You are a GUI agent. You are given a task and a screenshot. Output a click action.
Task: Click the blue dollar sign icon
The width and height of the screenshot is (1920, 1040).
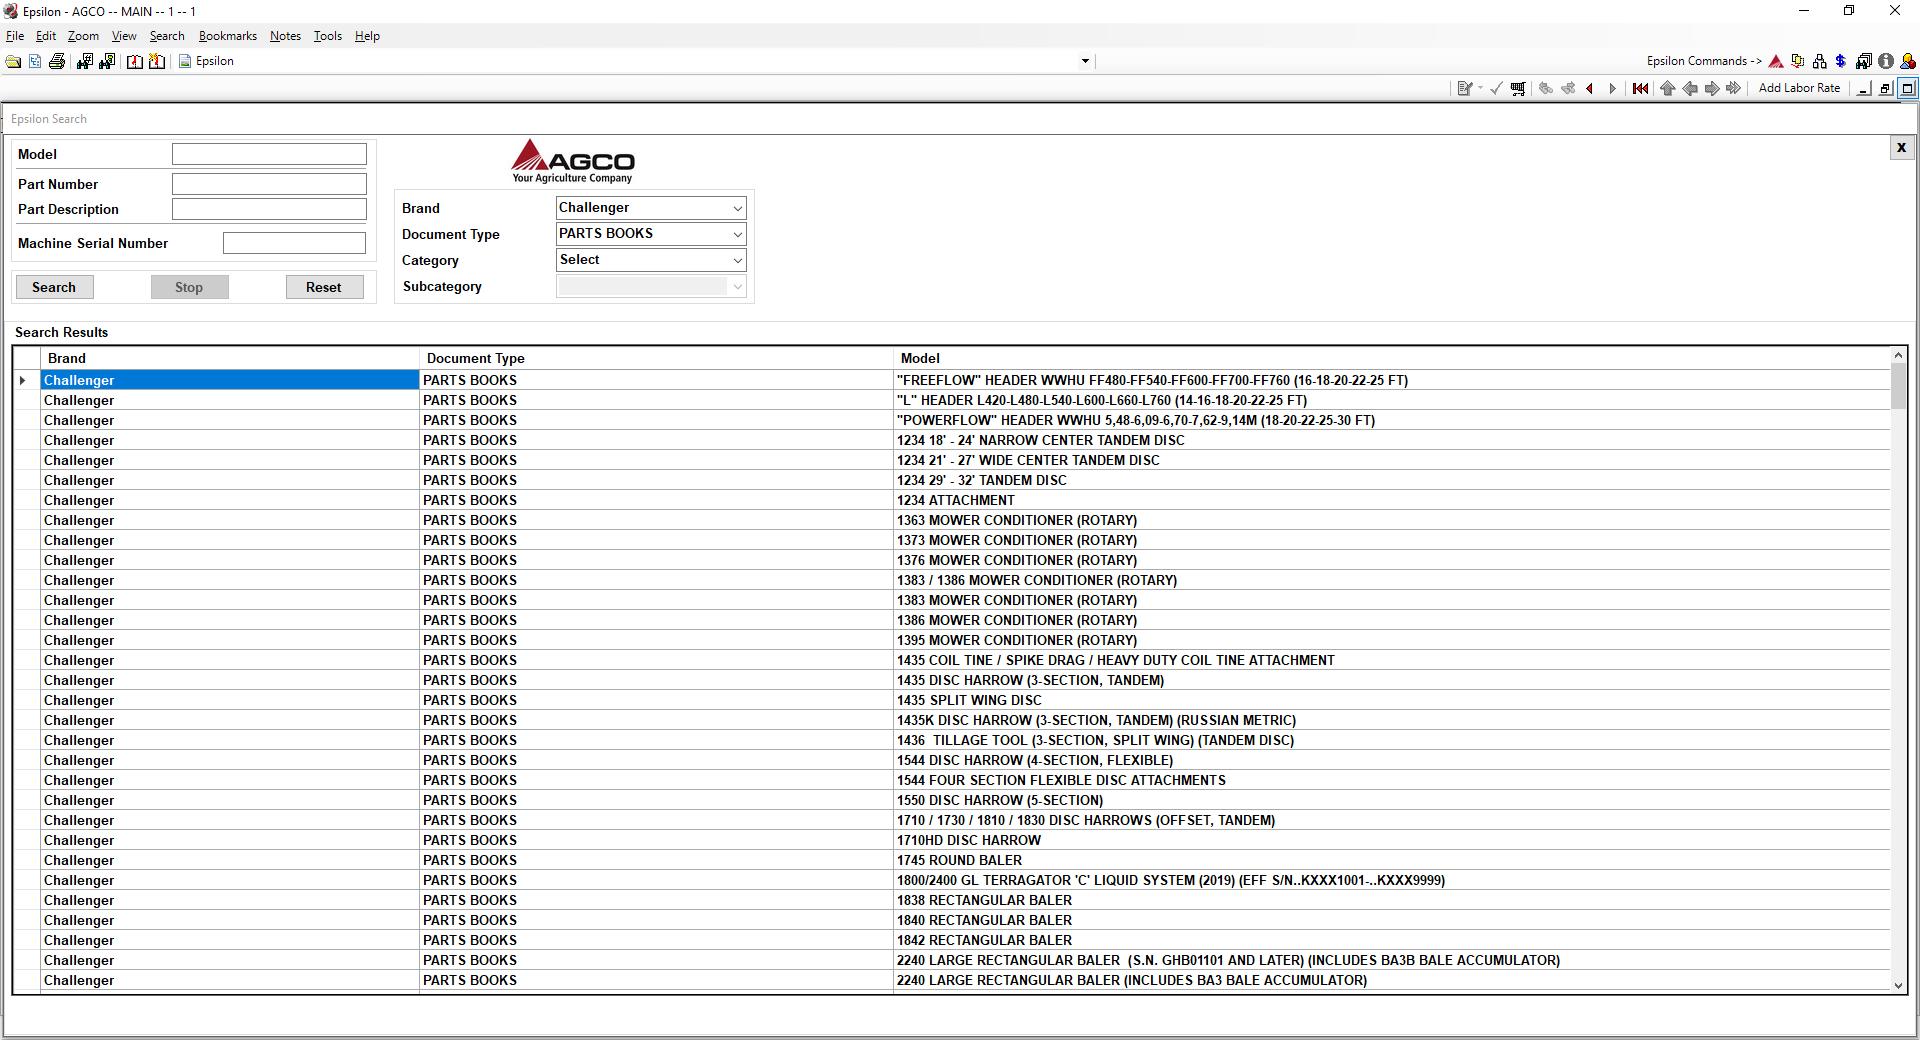pyautogui.click(x=1841, y=62)
